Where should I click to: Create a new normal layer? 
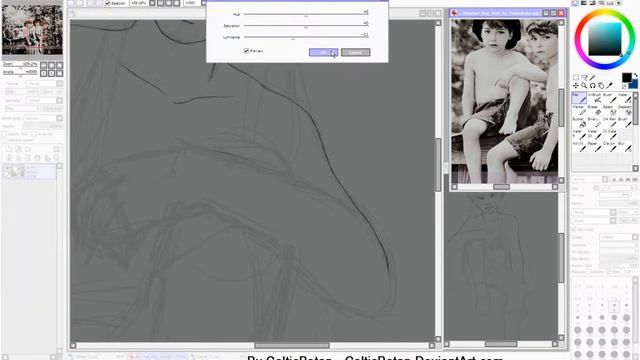9,149
